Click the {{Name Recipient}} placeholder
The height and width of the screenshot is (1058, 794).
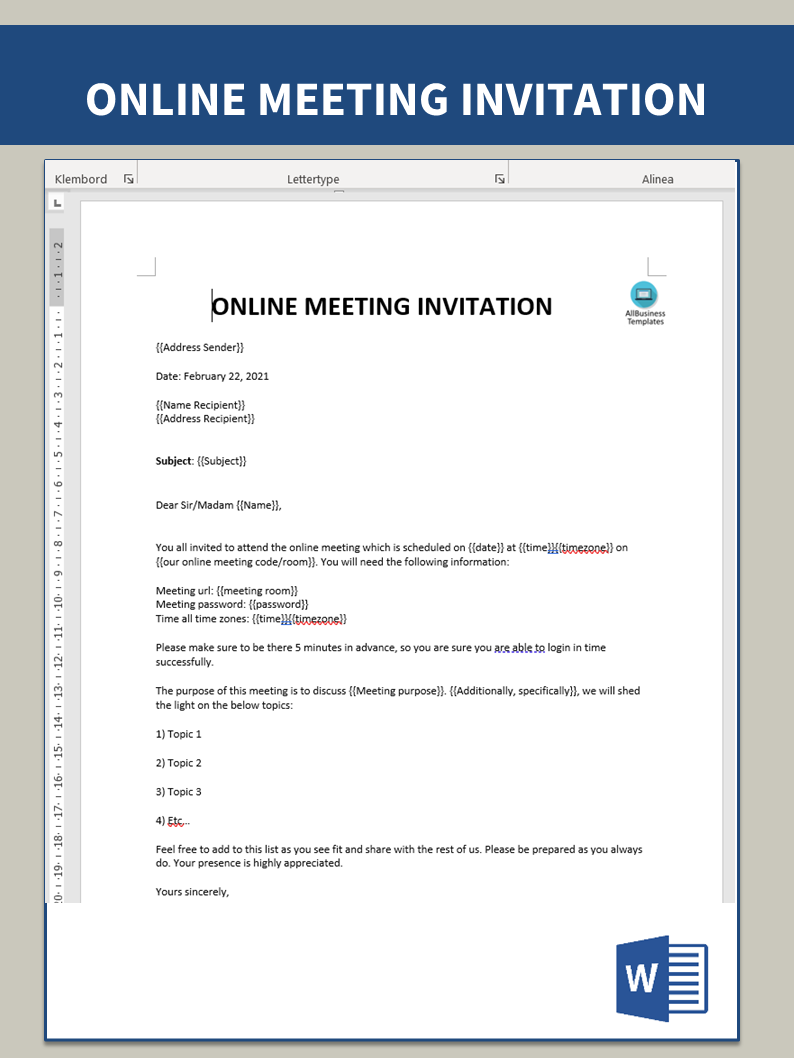(x=200, y=405)
